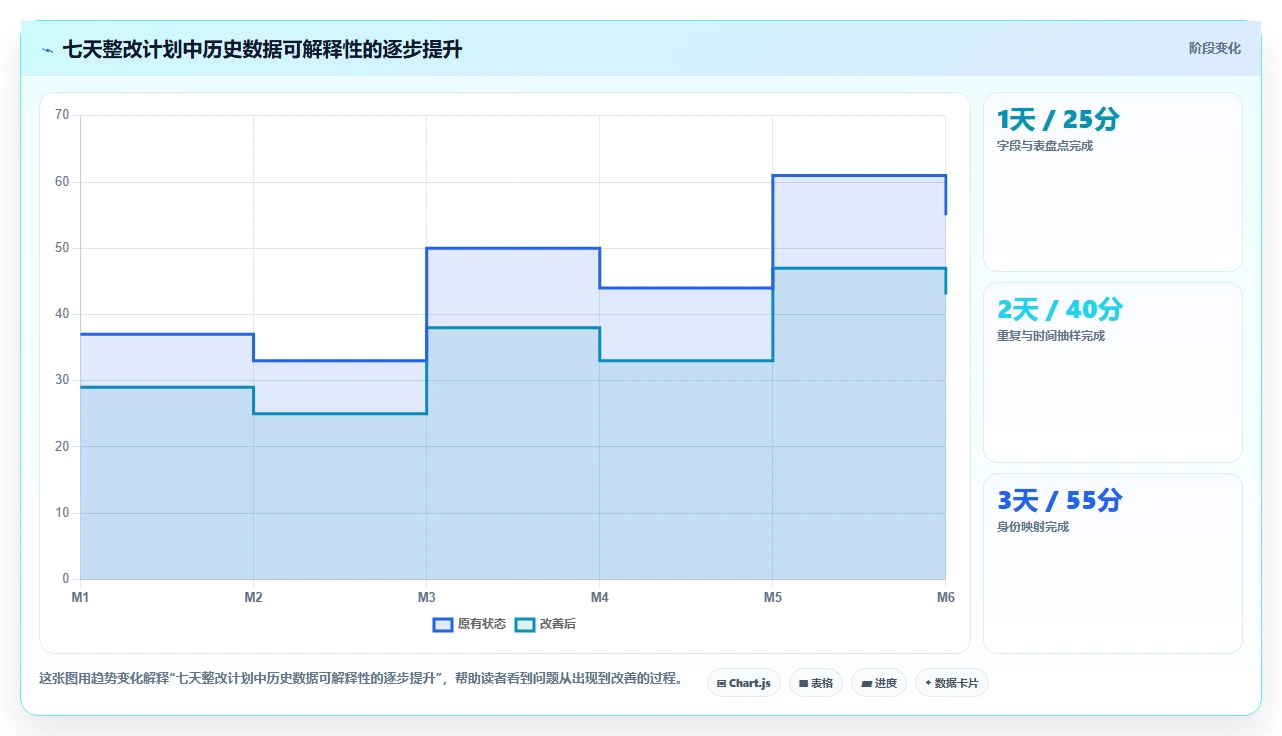This screenshot has height=736, width=1282.
Task: Click the M5 axis label
Action: coord(773,598)
